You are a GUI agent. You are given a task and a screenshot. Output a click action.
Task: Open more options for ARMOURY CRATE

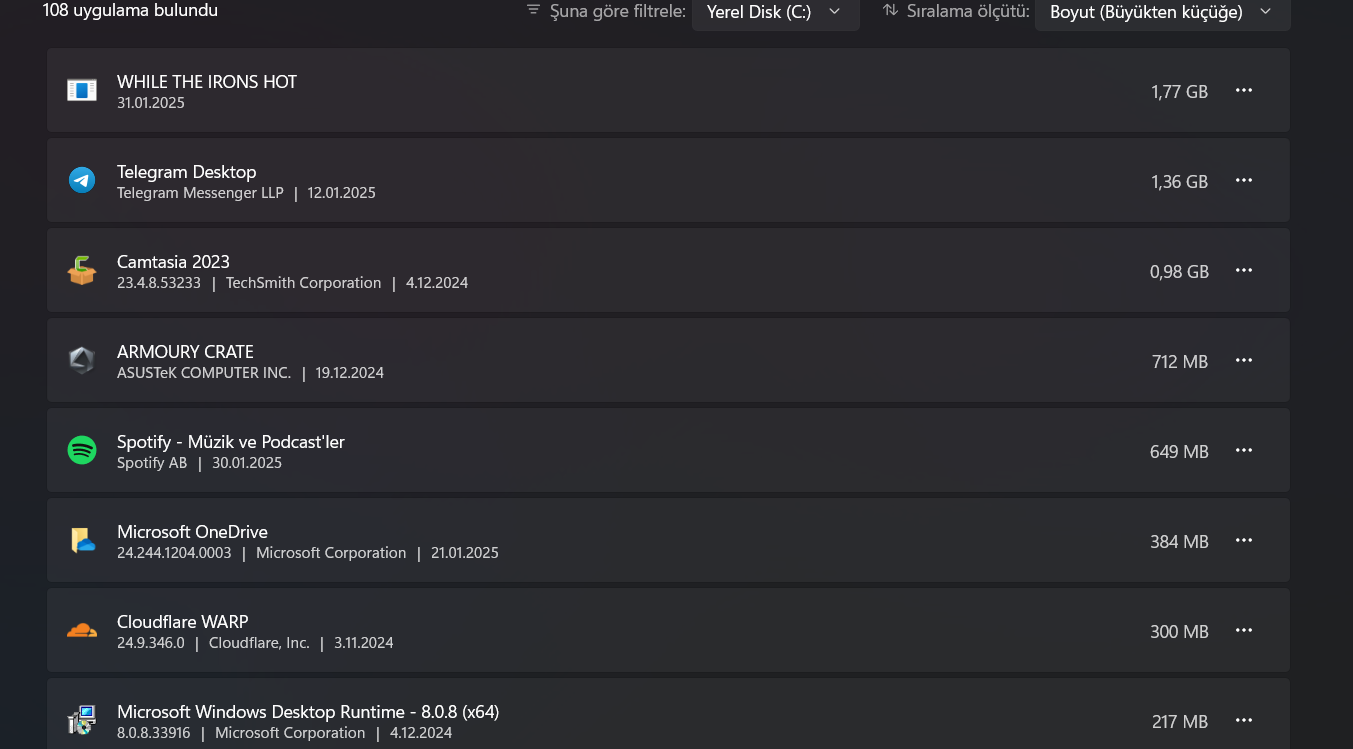tap(1244, 361)
